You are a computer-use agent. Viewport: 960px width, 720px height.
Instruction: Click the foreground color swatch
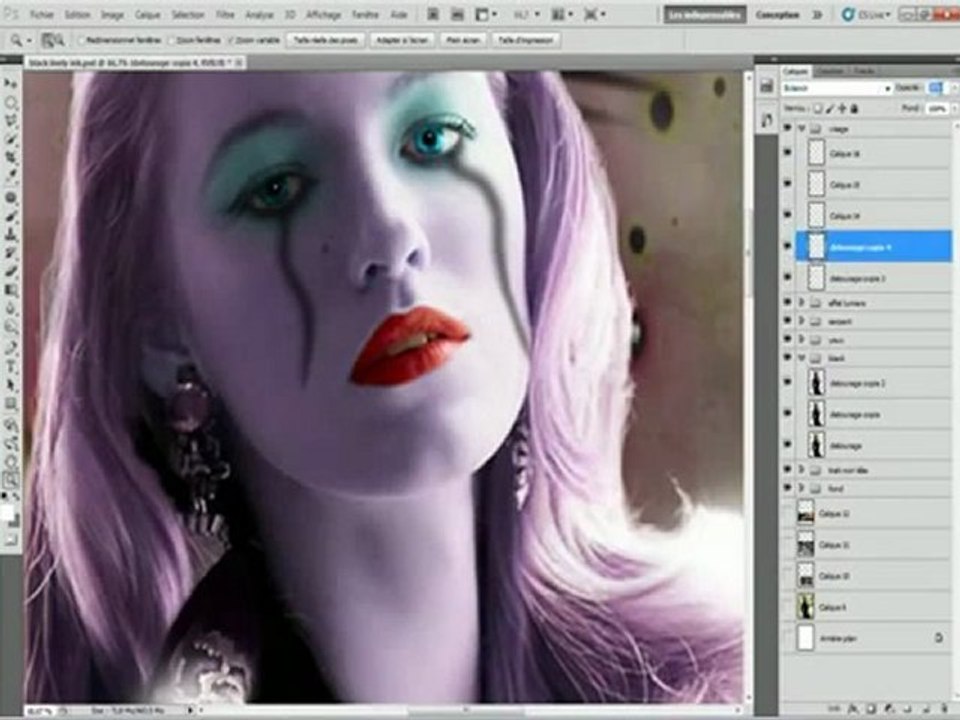(x=7, y=514)
